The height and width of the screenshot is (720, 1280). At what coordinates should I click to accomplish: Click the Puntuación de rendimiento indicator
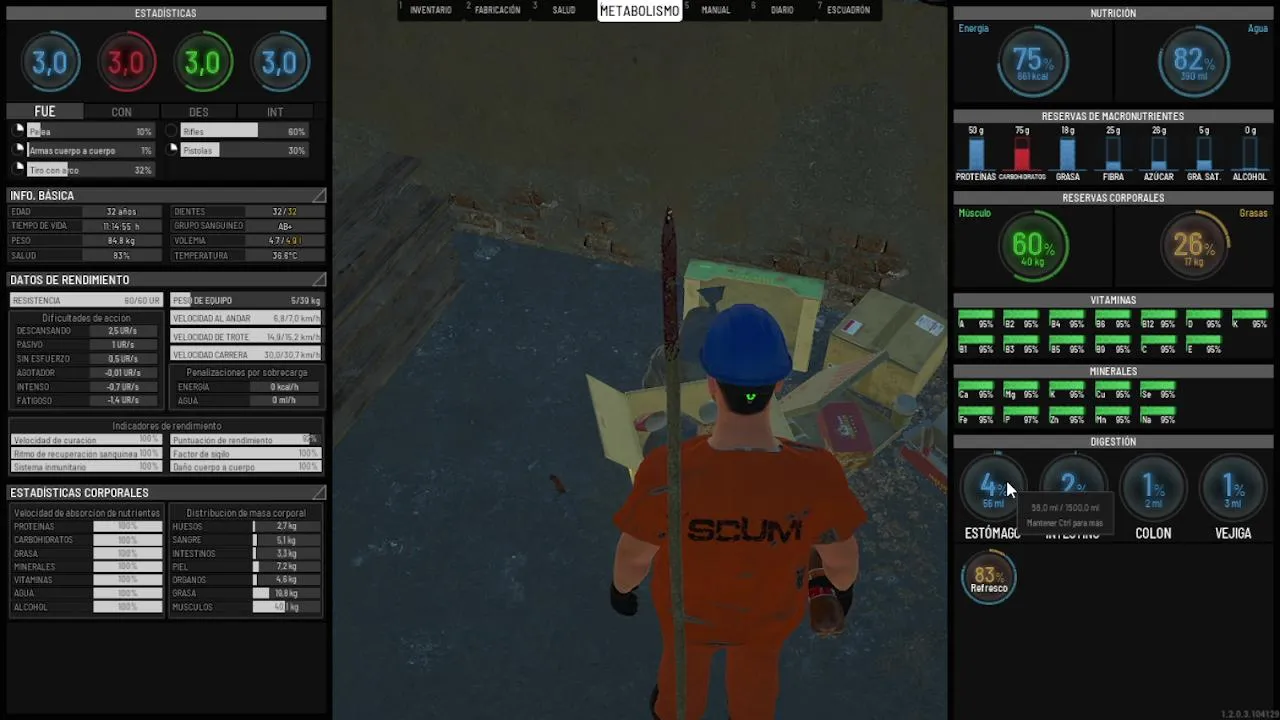tap(246, 440)
